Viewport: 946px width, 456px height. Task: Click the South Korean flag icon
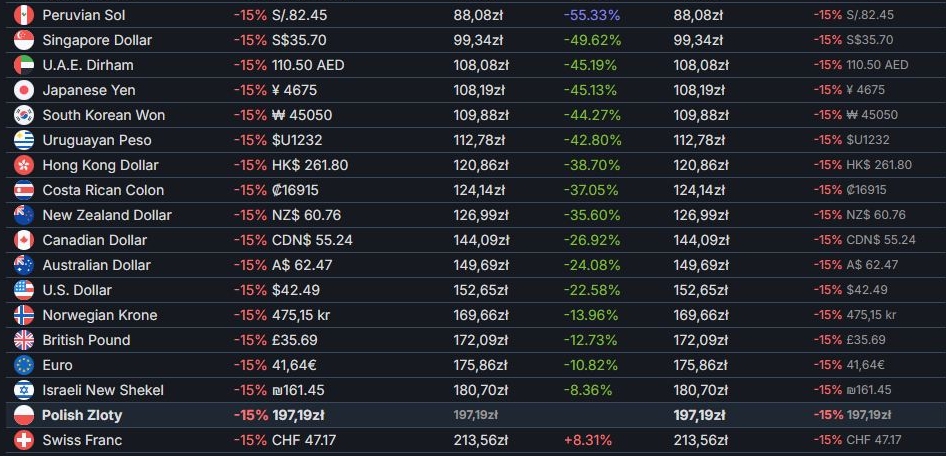25,115
